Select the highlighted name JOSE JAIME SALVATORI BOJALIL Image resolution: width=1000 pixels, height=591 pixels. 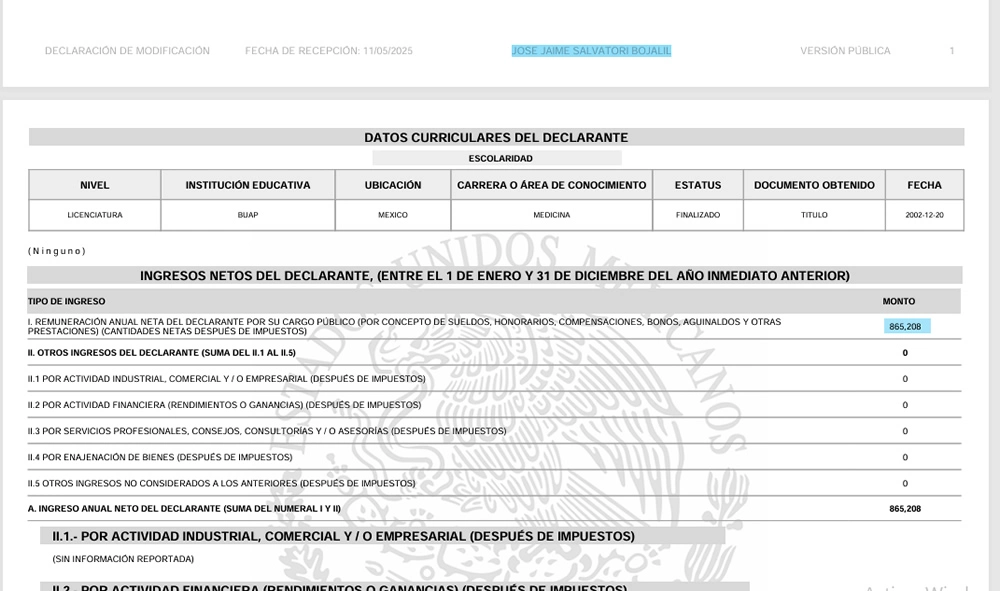591,51
